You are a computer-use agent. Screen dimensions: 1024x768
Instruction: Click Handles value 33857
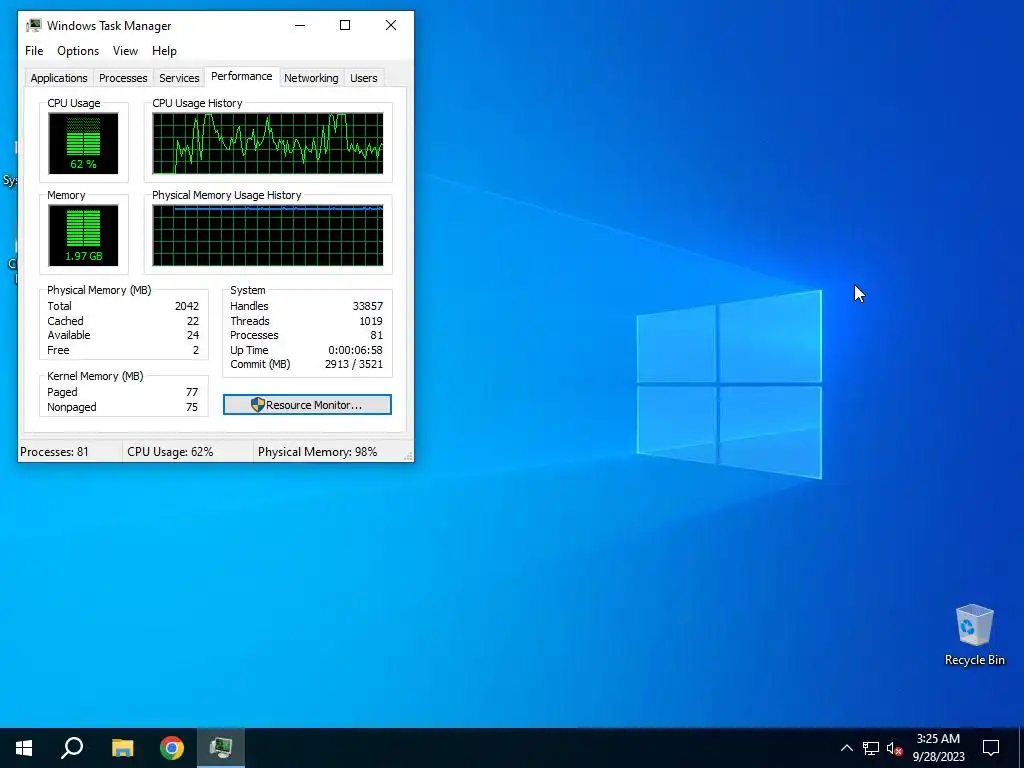[368, 306]
